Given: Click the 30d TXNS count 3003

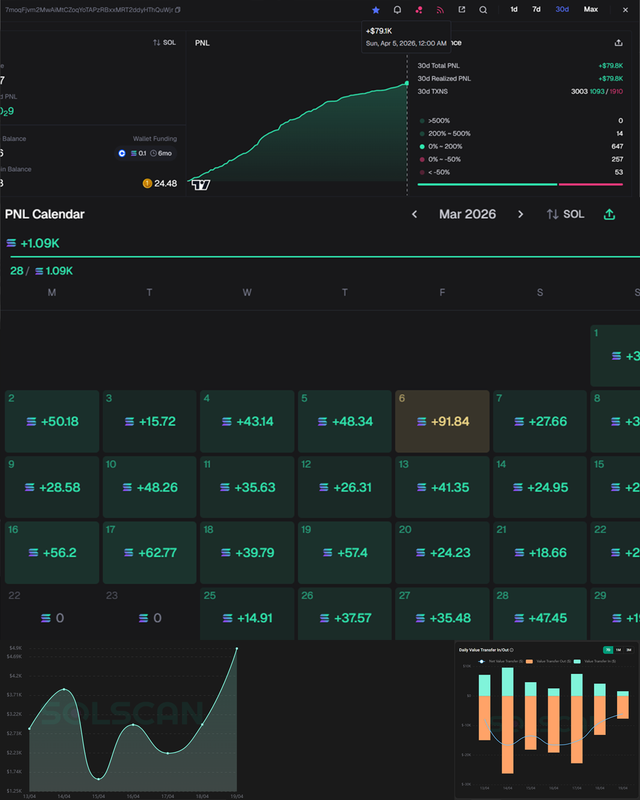Looking at the screenshot, I should click(x=579, y=91).
